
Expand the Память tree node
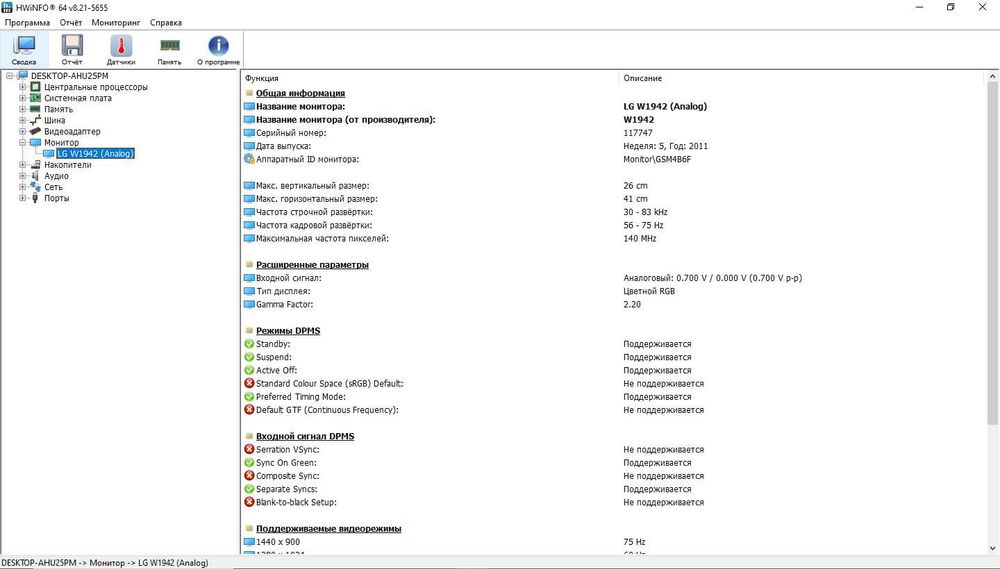[x=22, y=109]
